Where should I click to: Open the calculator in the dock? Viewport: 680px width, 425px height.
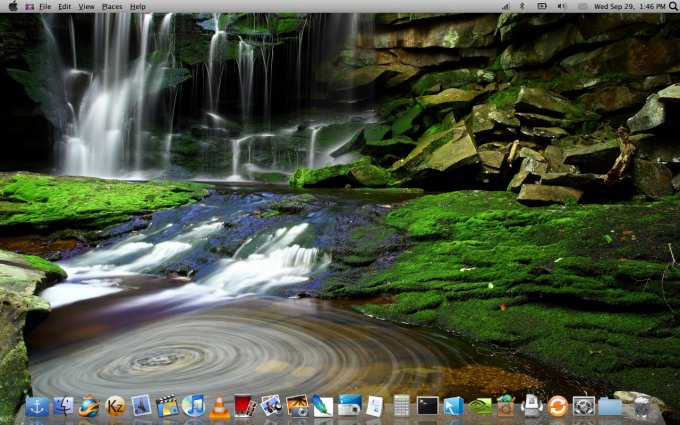click(401, 406)
